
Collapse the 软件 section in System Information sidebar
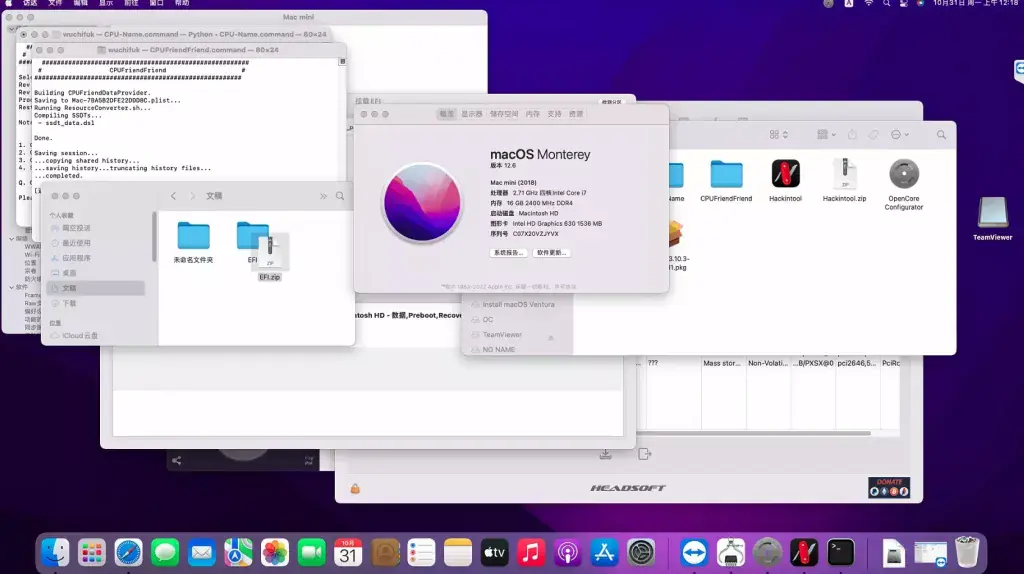(12, 287)
